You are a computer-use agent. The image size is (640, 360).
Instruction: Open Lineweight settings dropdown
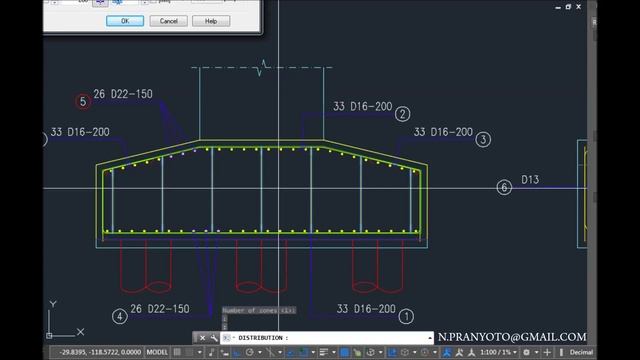coord(334,352)
